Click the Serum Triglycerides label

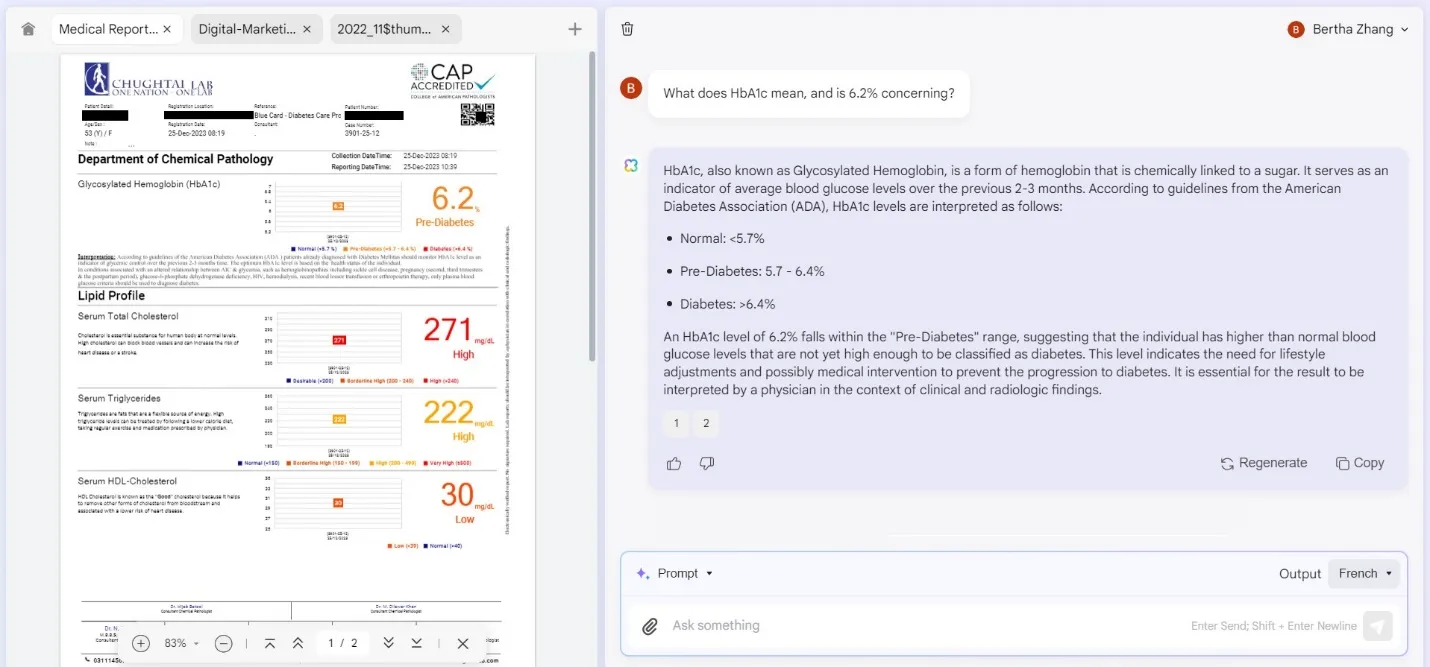(119, 399)
